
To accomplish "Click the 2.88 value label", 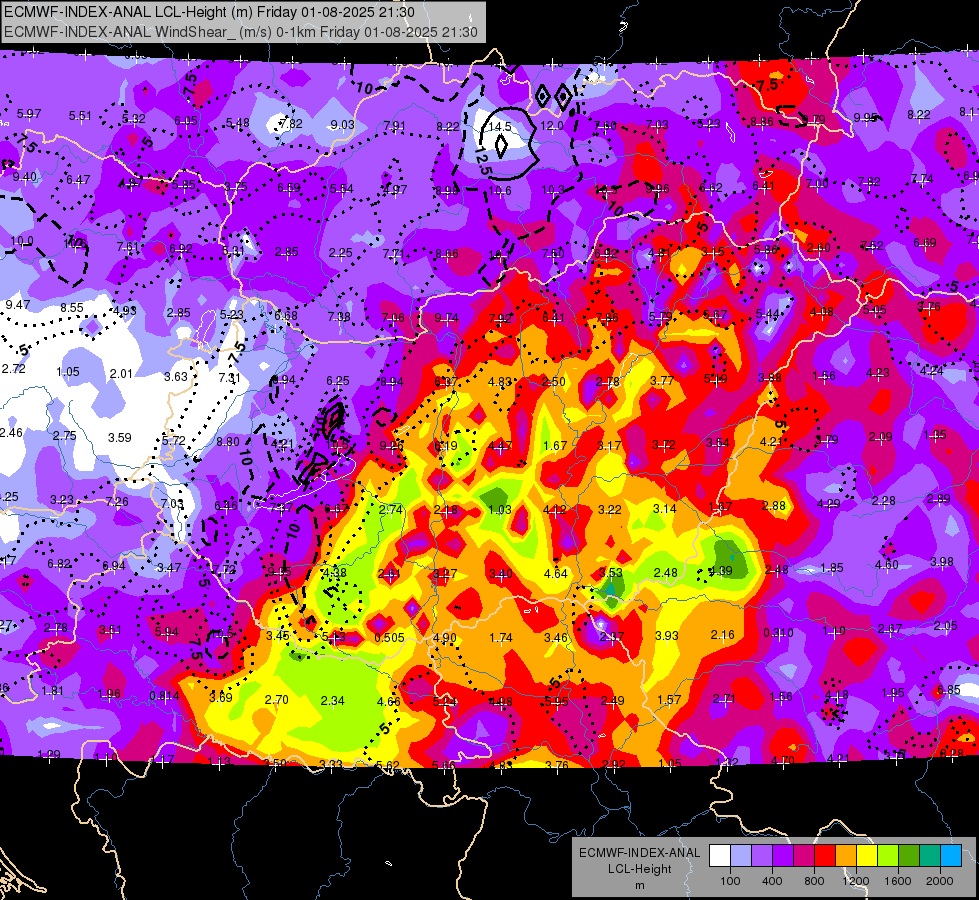I will pos(774,505).
